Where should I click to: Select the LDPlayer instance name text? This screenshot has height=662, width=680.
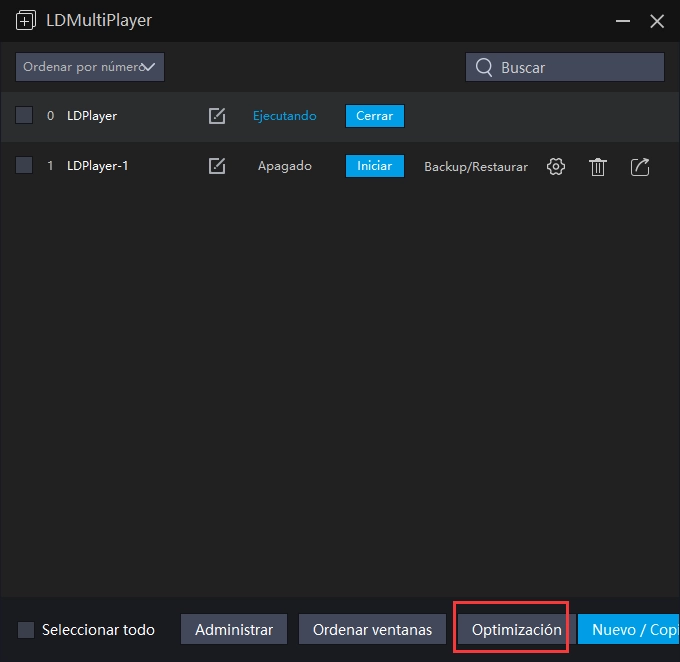pyautogui.click(x=92, y=116)
